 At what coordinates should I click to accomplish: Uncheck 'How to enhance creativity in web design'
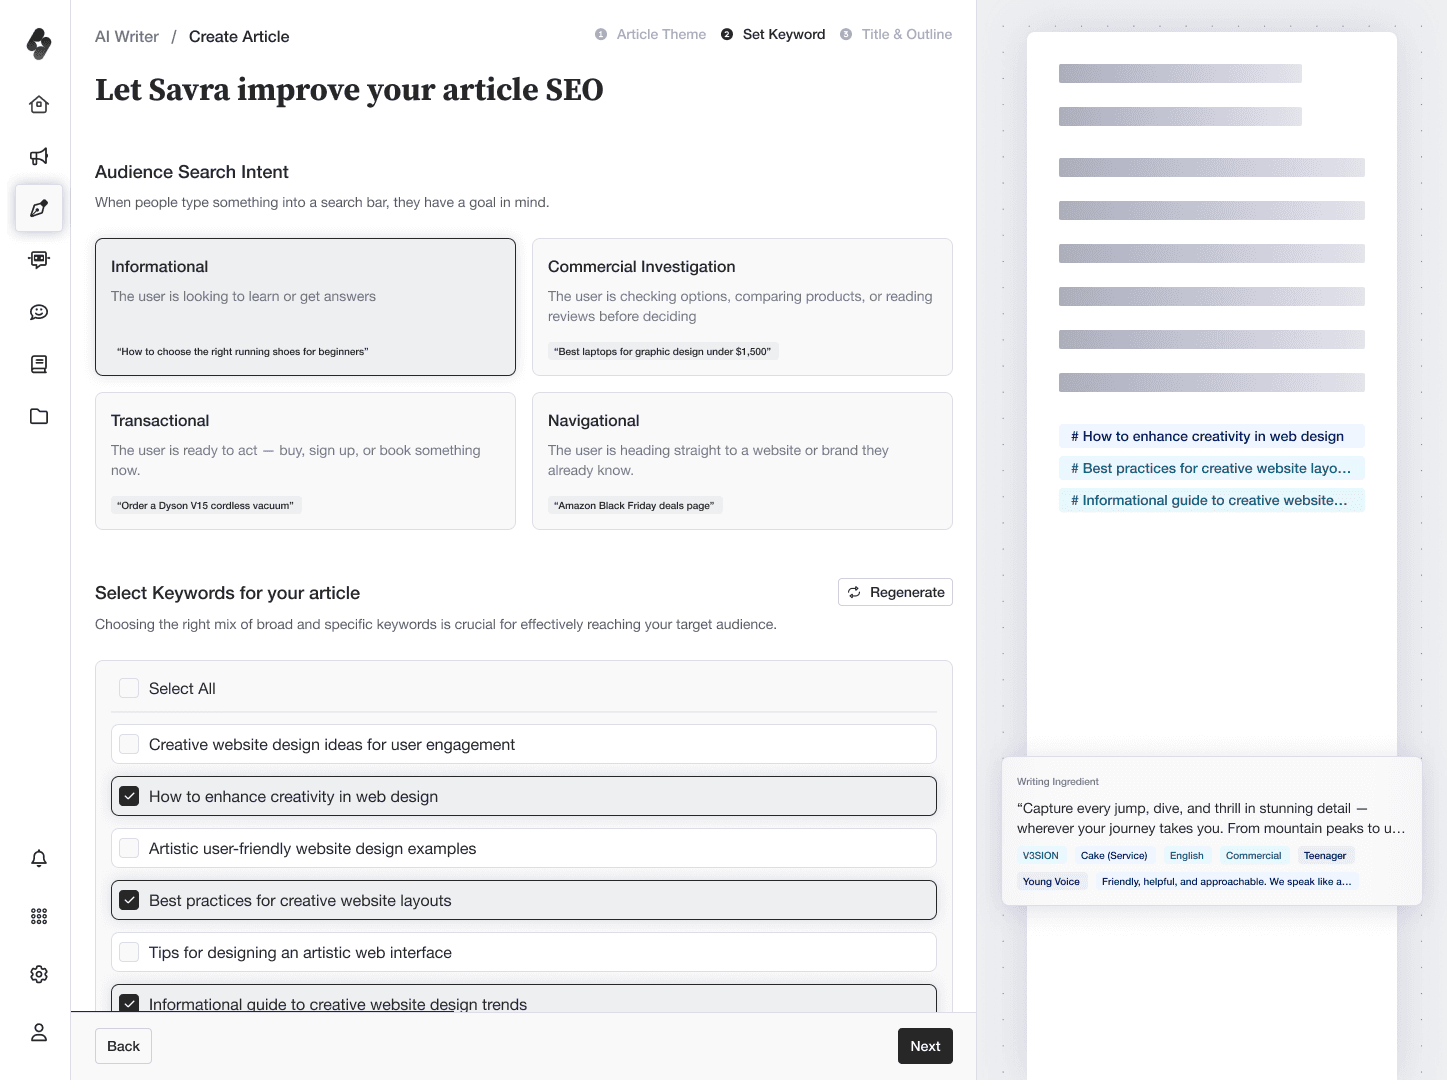click(129, 796)
